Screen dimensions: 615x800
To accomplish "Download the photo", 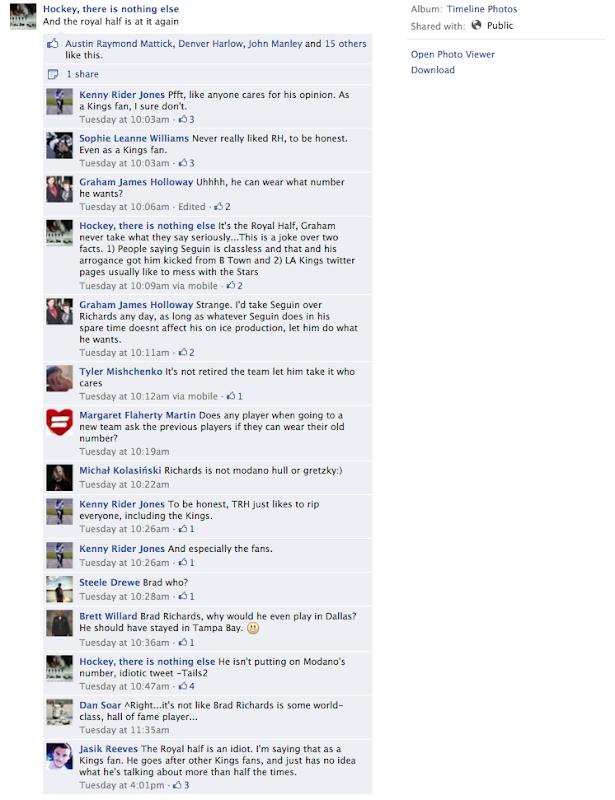I will [x=433, y=70].
